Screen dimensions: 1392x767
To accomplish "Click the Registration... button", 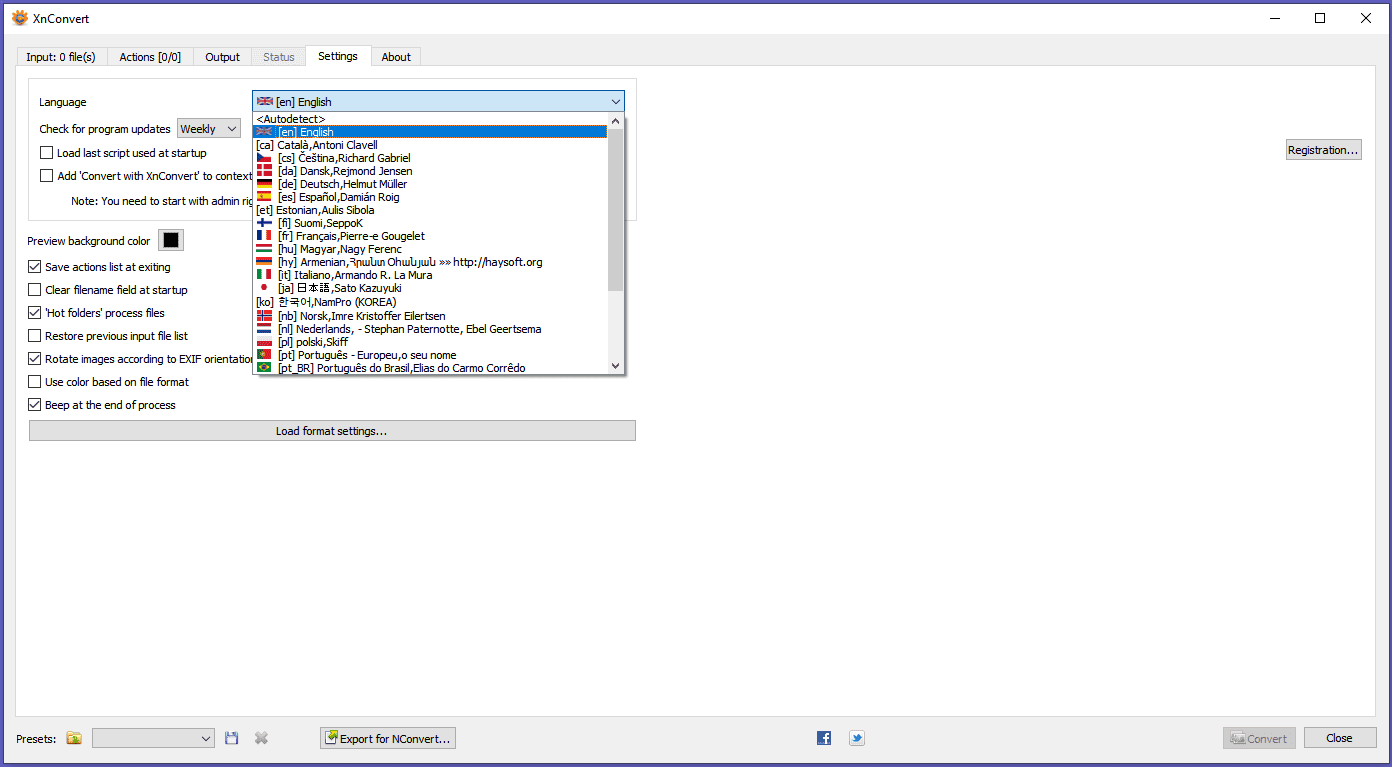I will pos(1324,150).
